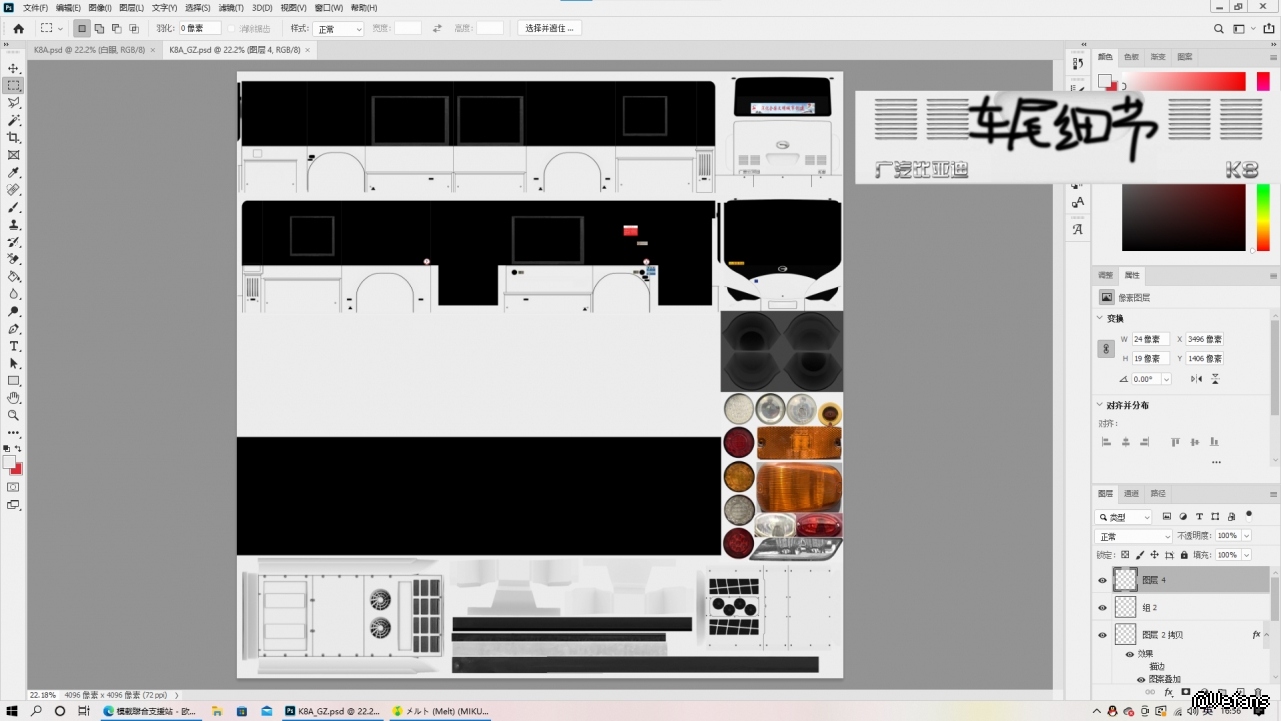Open the layer blend mode dropdown
Viewport: 1281px width, 721px height.
coord(1134,536)
